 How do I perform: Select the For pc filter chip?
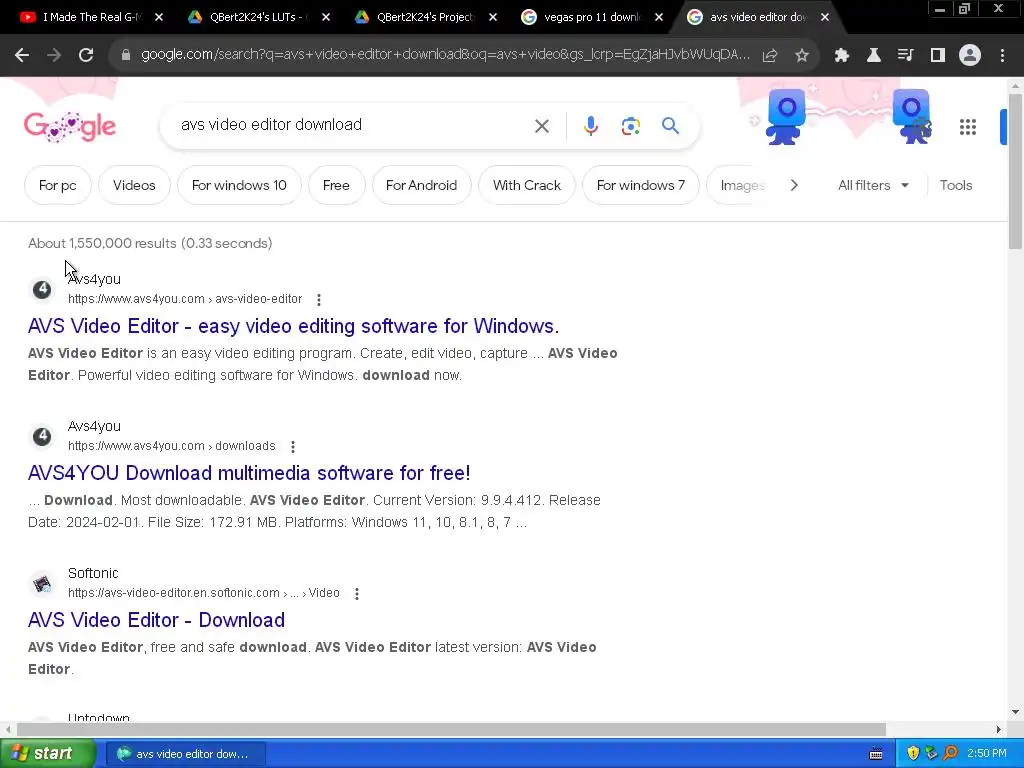57,185
